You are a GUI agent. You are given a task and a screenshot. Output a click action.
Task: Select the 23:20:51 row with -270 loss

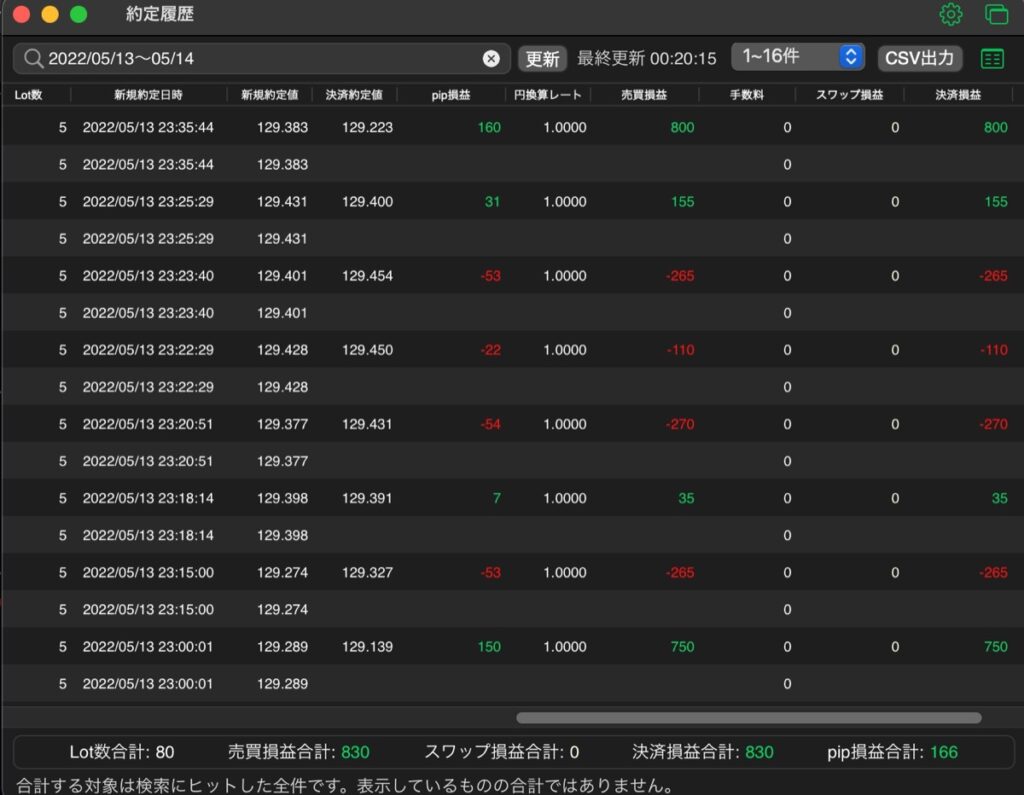tap(512, 424)
